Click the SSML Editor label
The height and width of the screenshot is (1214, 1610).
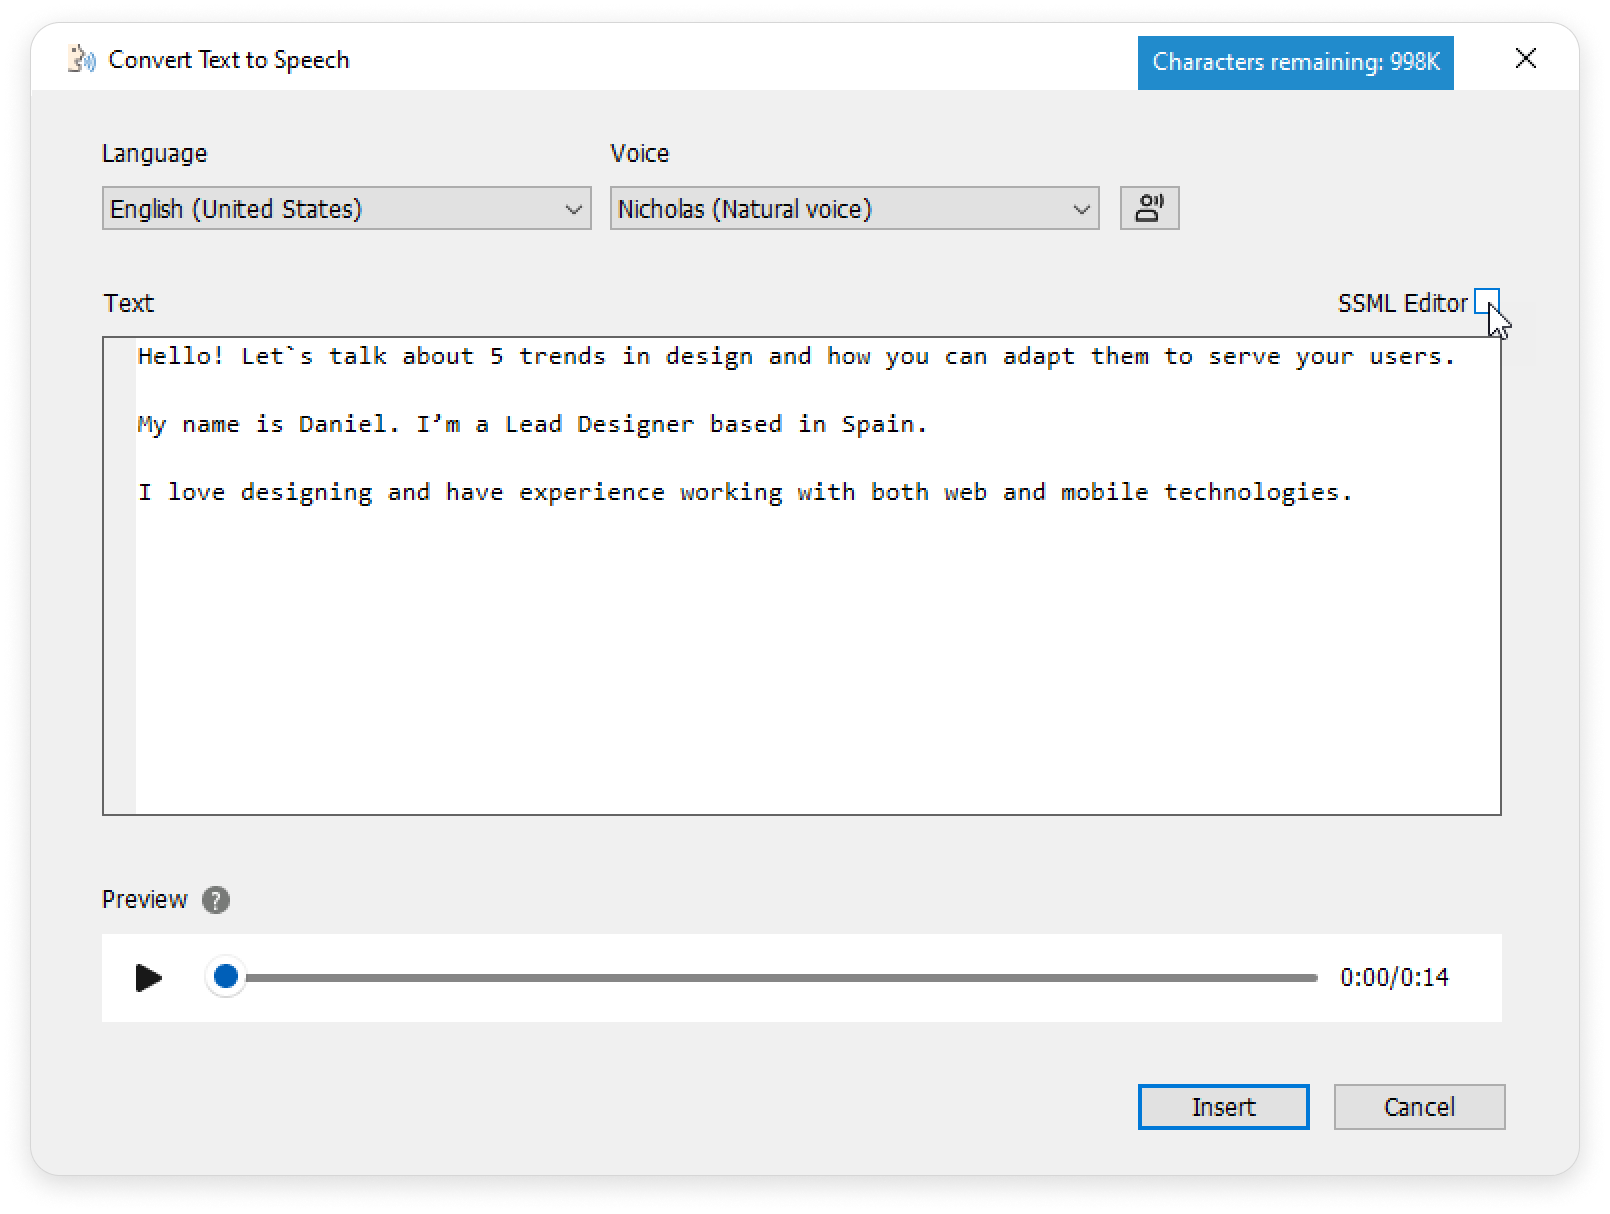(1402, 303)
